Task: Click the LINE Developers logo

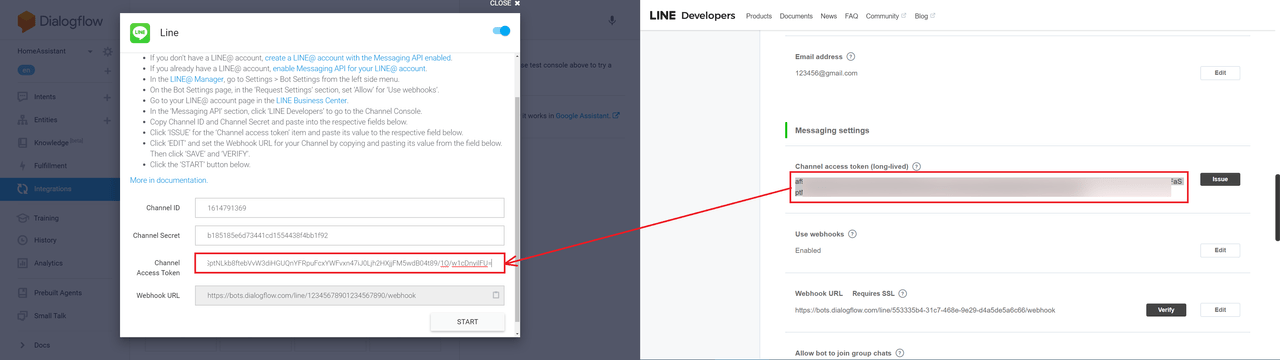Action: pos(692,15)
